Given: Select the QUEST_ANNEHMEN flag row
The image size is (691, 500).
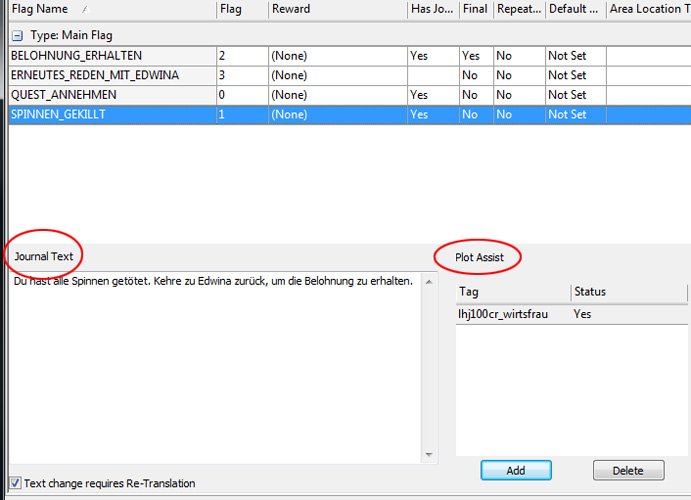Looking at the screenshot, I should point(63,95).
